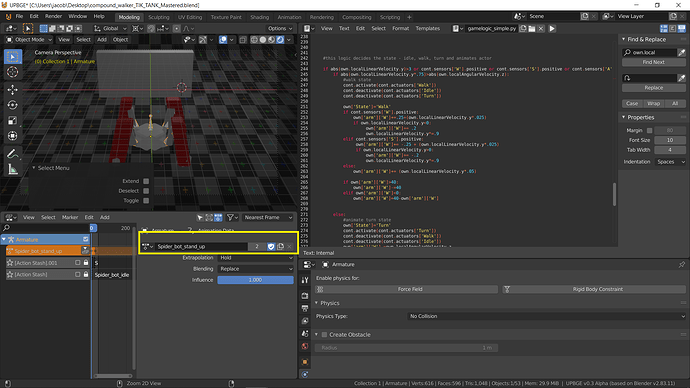Select the Measure tool
This screenshot has height=388, width=690.
click(12, 169)
